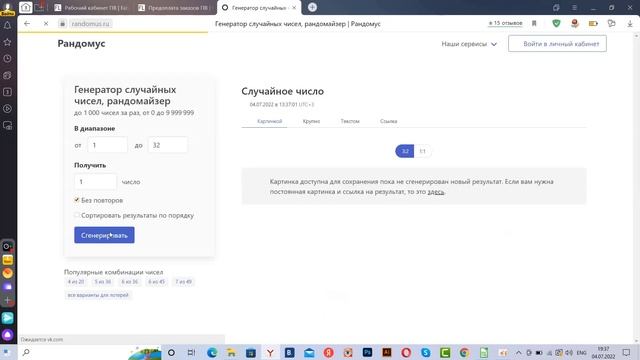Image resolution: width=640 pixels, height=360 pixels.
Task: Close the Генератор случайных tab
Action: coord(294,8)
